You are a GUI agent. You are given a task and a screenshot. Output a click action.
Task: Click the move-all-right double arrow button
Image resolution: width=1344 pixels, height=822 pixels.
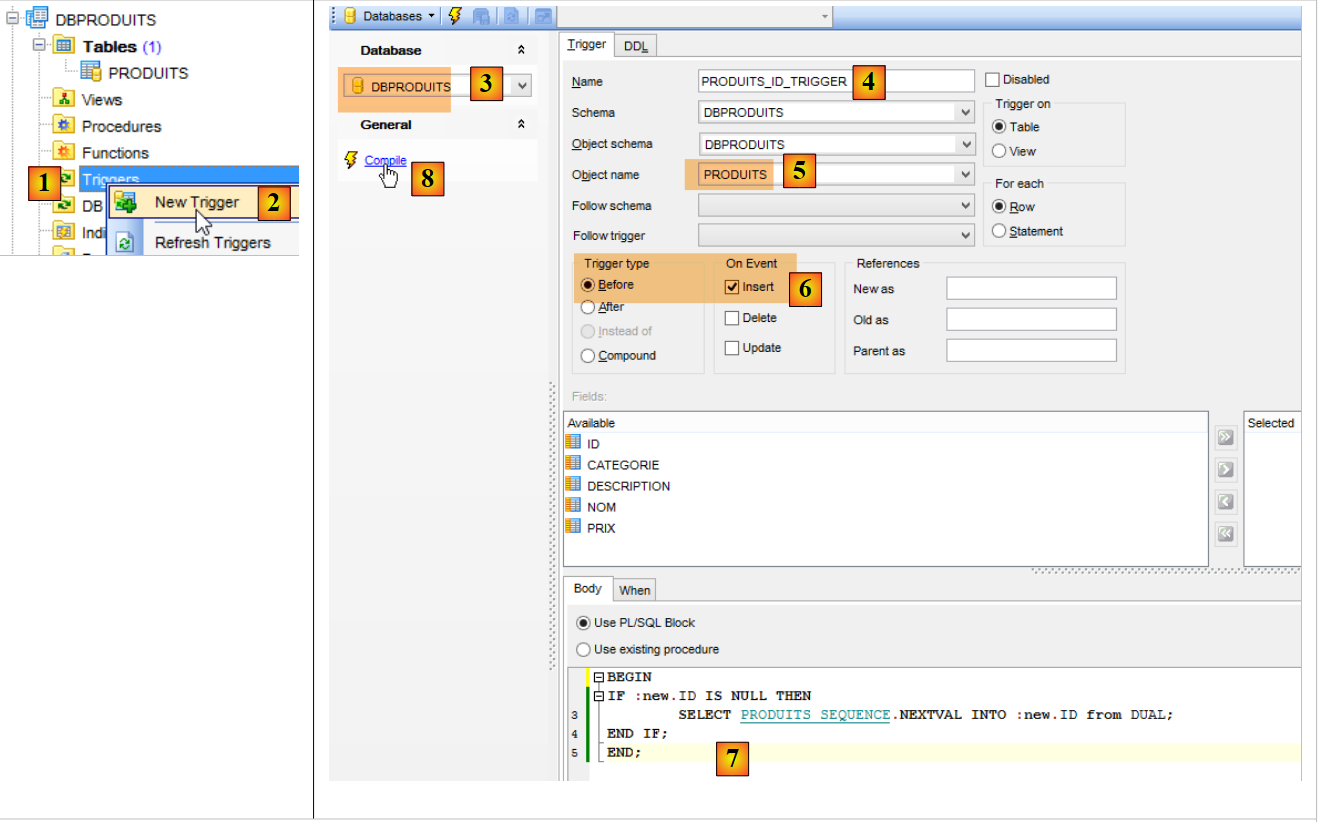click(1225, 437)
